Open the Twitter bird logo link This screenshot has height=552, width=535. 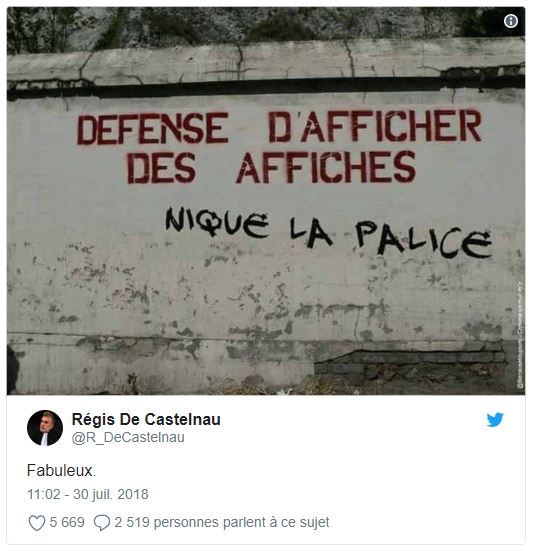495,419
